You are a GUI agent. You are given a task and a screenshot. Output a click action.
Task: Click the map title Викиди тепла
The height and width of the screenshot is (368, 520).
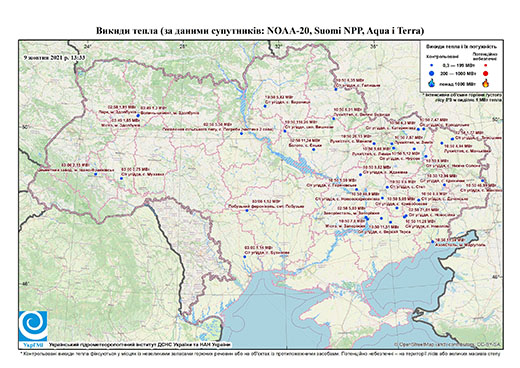(260, 31)
